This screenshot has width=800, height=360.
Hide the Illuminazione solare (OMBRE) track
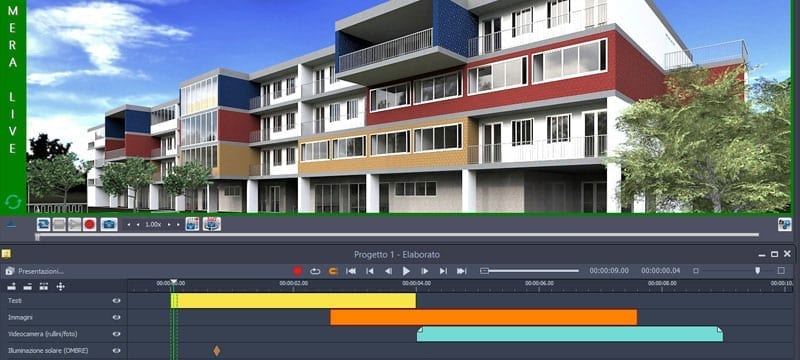click(x=116, y=351)
